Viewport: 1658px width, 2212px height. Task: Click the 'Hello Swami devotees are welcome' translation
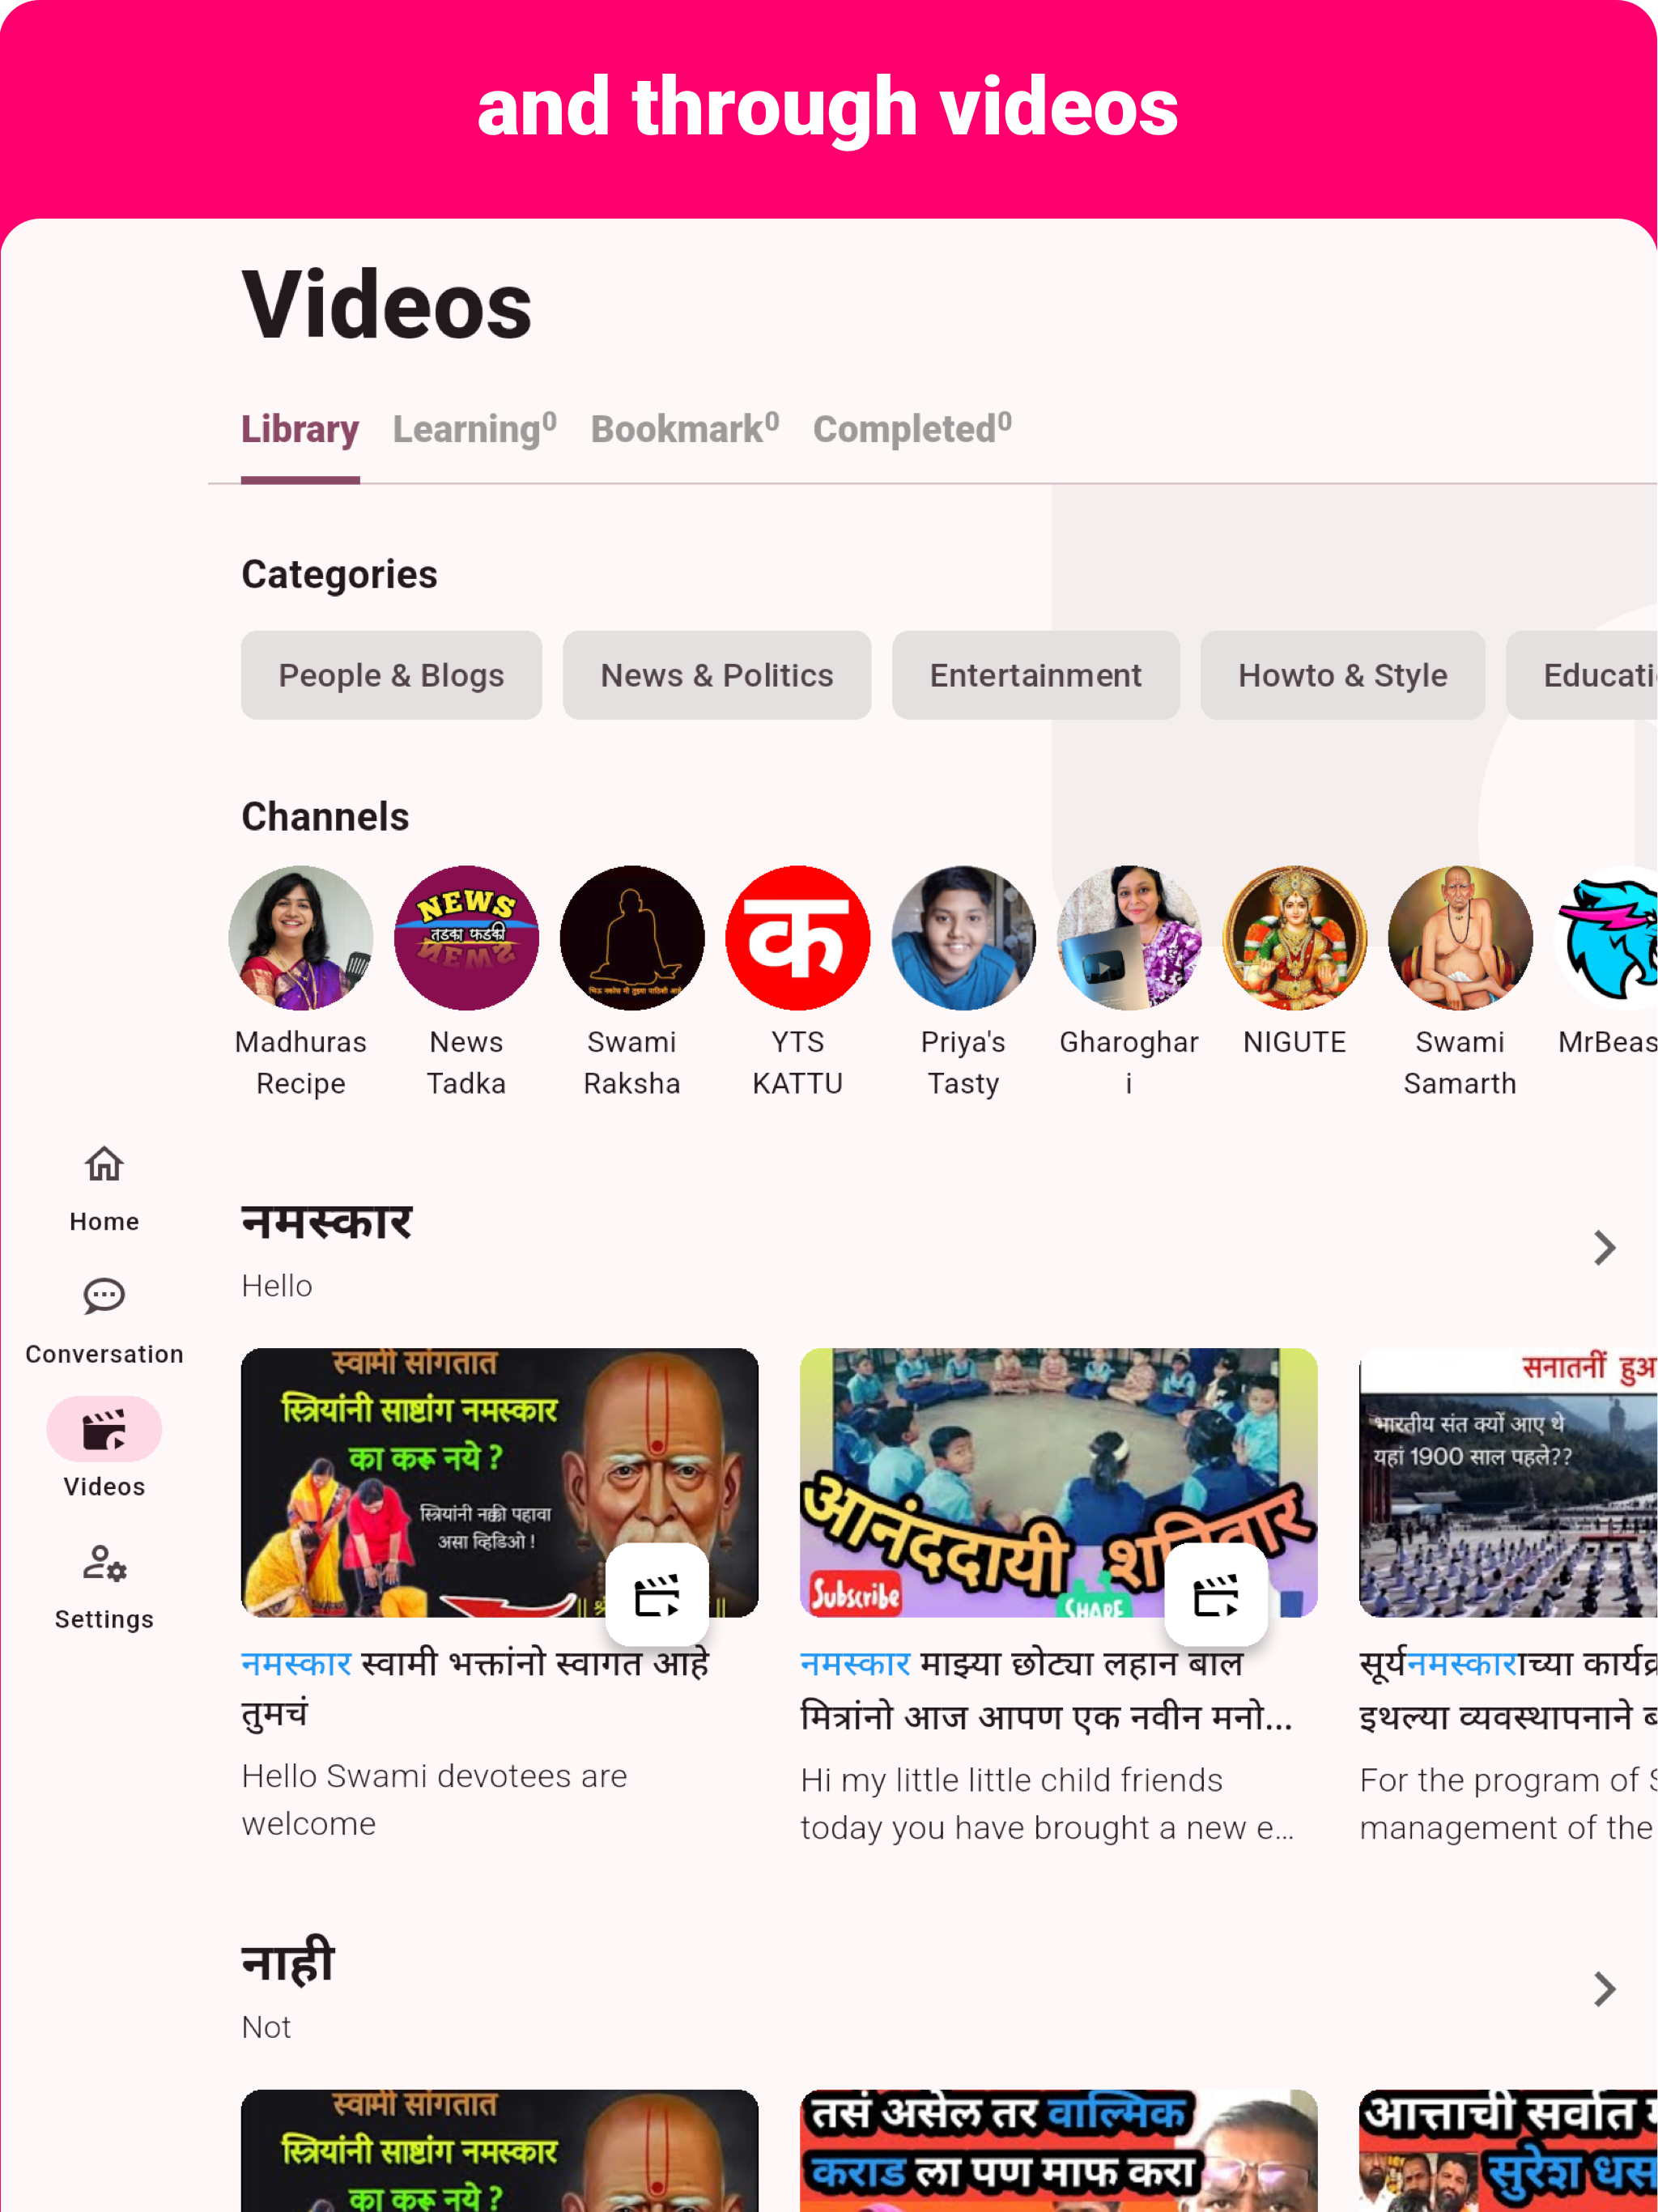[x=434, y=1800]
